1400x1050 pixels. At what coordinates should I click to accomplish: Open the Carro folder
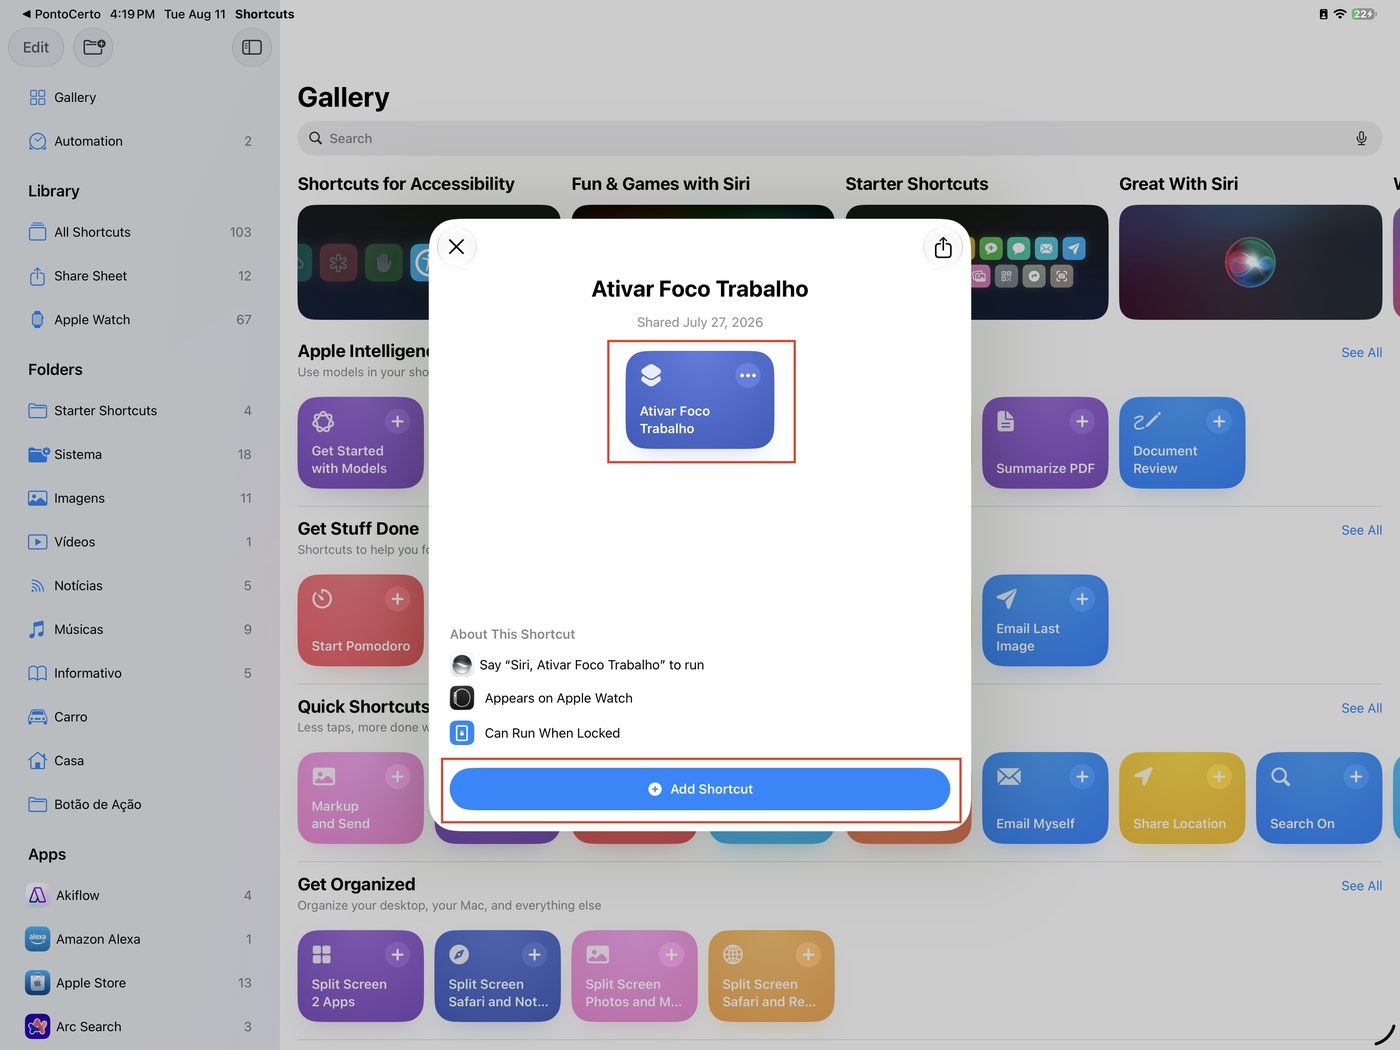(x=140, y=717)
